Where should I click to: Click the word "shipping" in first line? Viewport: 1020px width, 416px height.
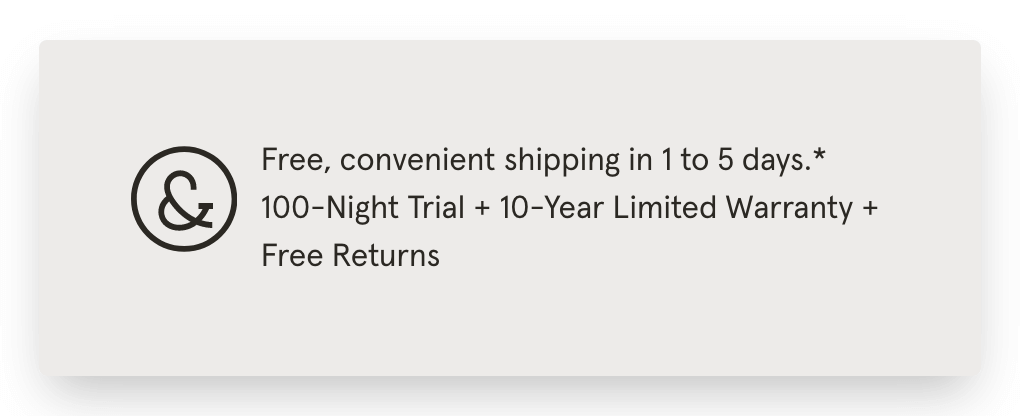point(562,161)
